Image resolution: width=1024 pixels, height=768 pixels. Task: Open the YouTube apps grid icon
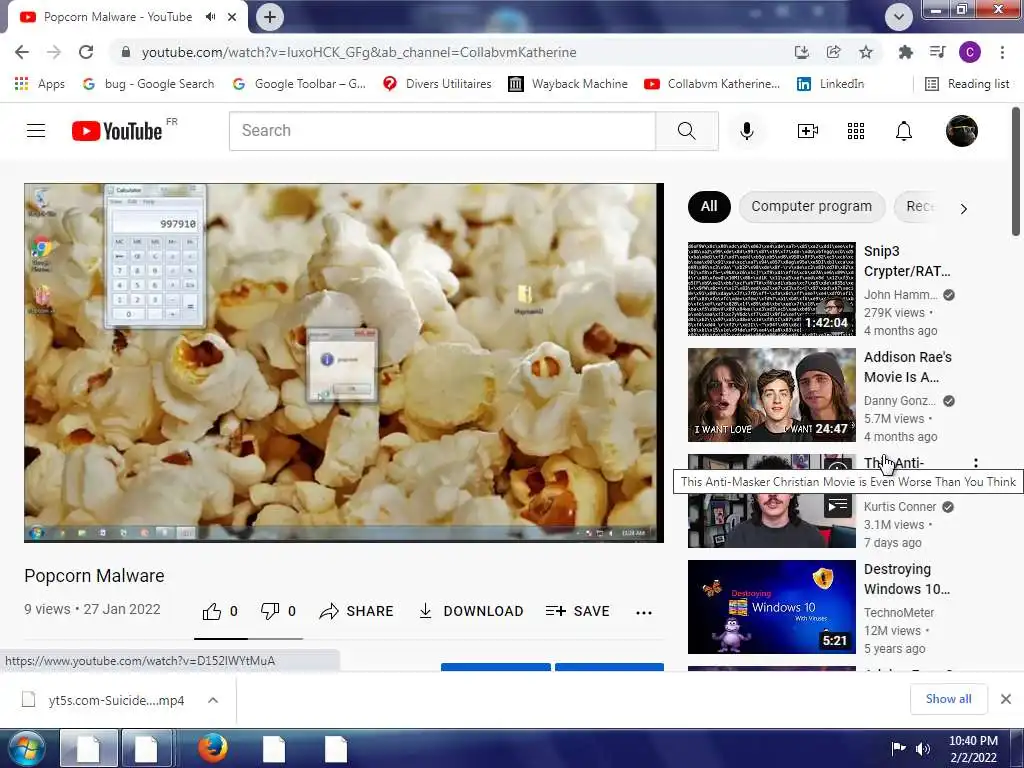[x=856, y=131]
